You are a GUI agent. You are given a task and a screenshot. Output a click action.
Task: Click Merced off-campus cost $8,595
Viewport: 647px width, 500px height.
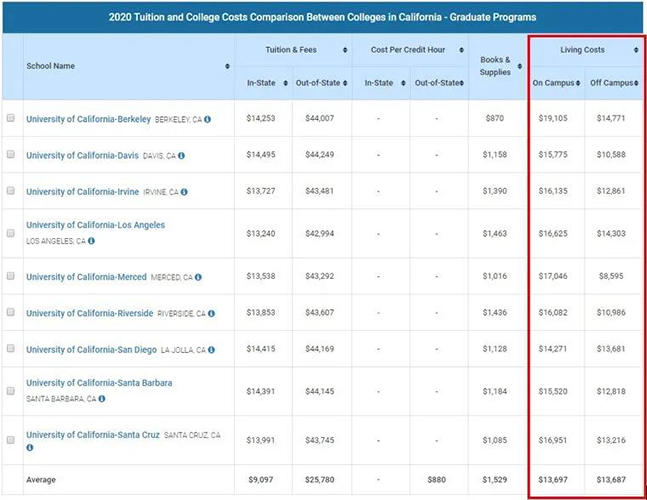point(611,276)
